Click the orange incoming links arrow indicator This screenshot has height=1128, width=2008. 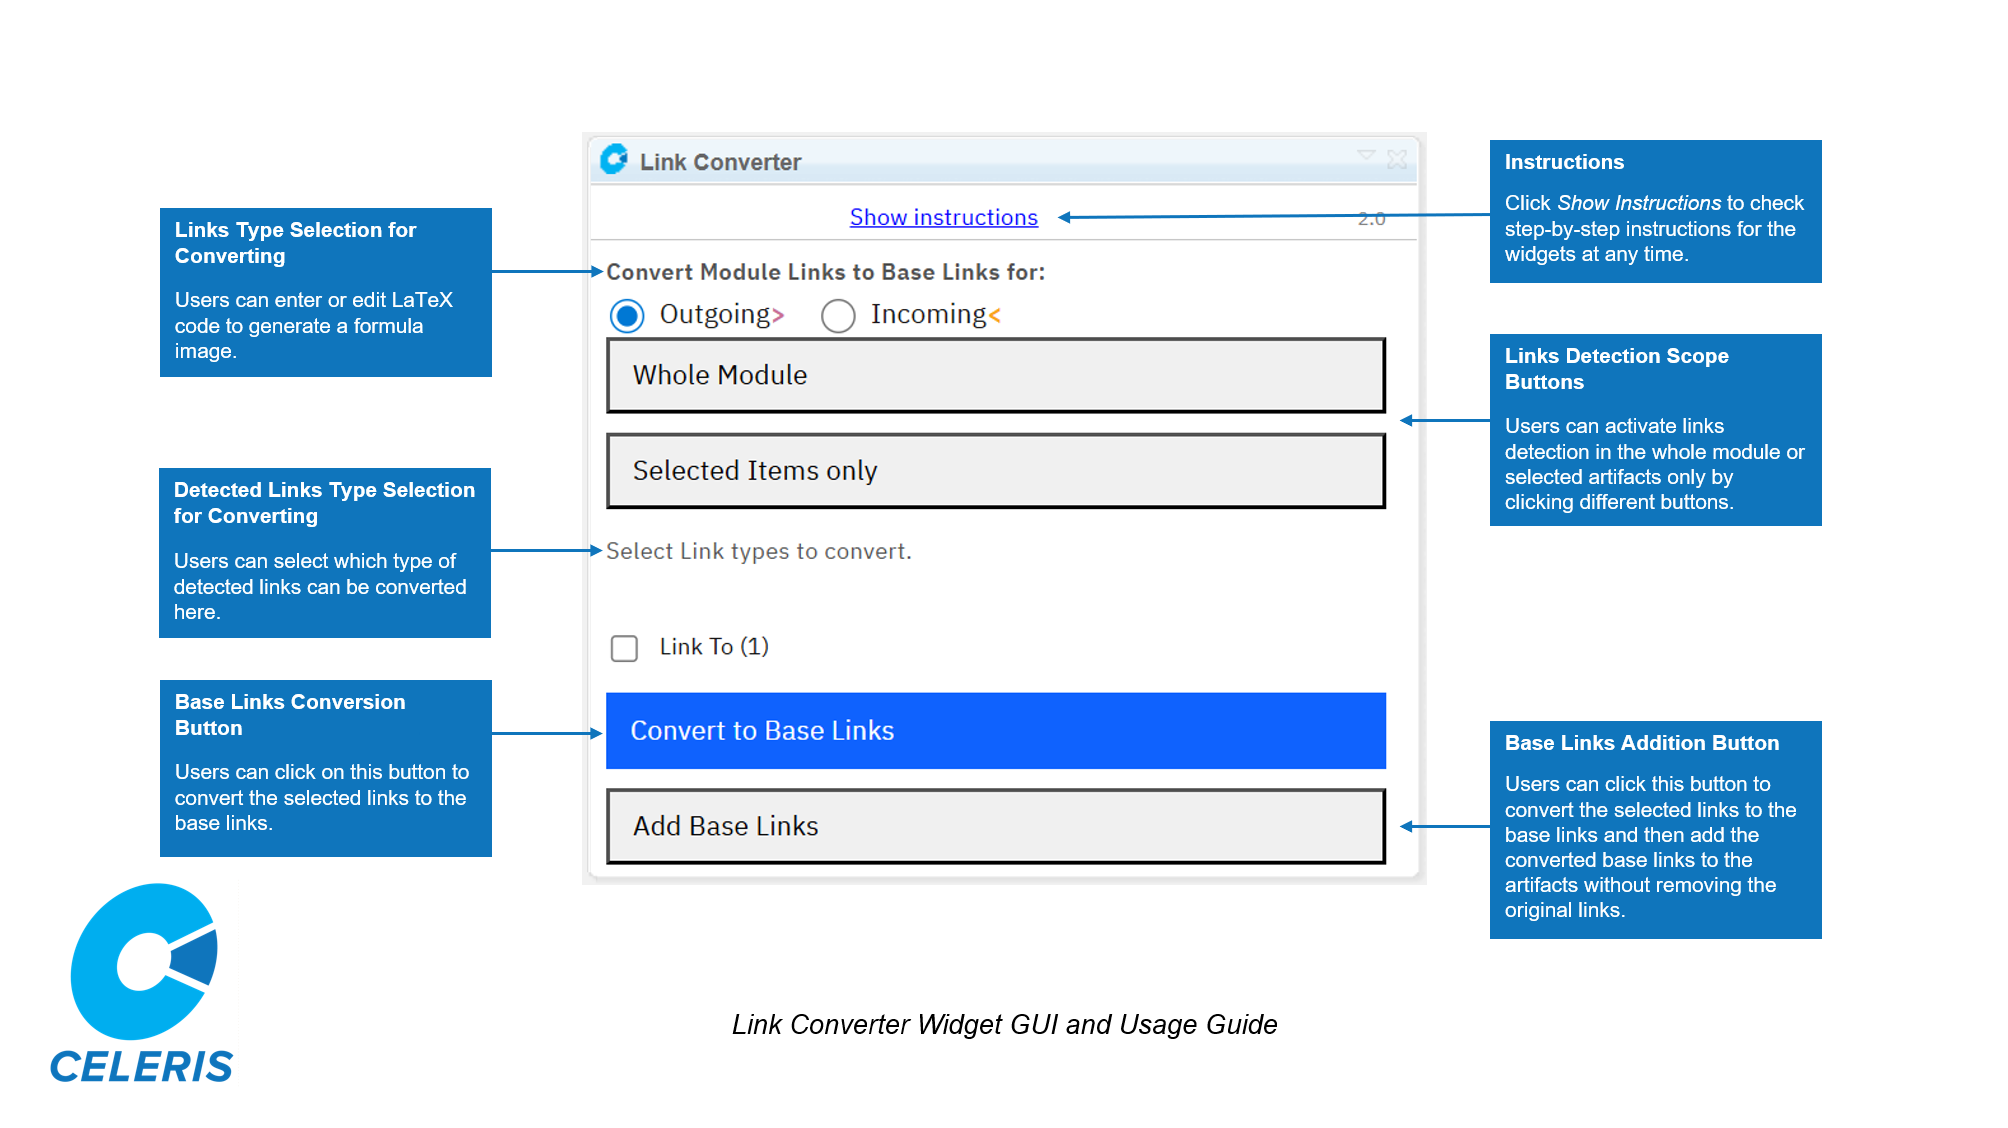click(993, 315)
